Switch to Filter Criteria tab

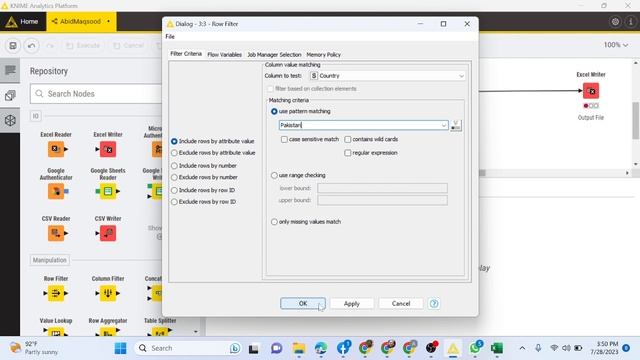(186, 54)
